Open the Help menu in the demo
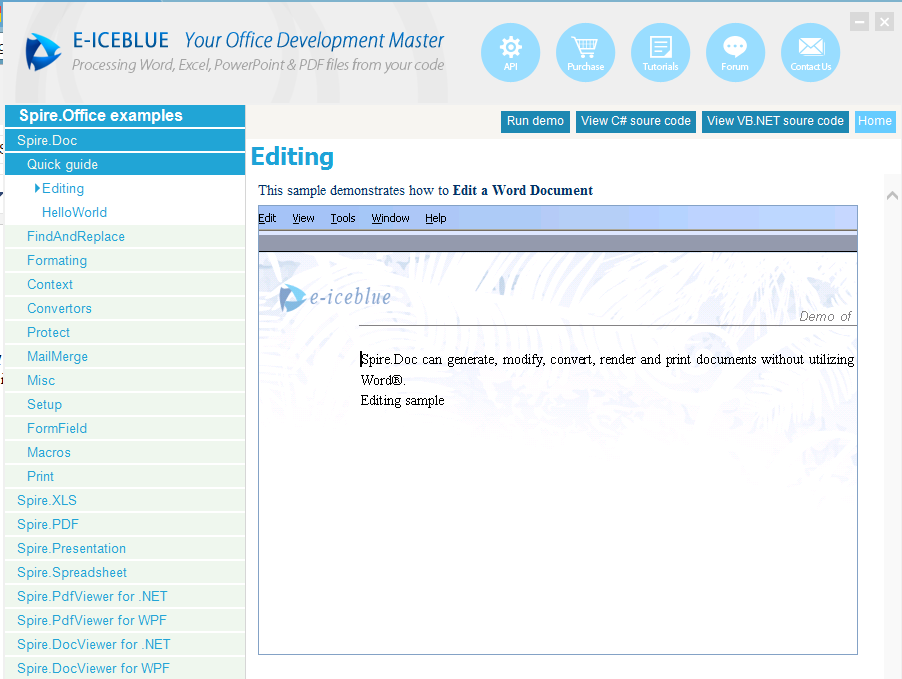The height and width of the screenshot is (679, 902). click(435, 218)
